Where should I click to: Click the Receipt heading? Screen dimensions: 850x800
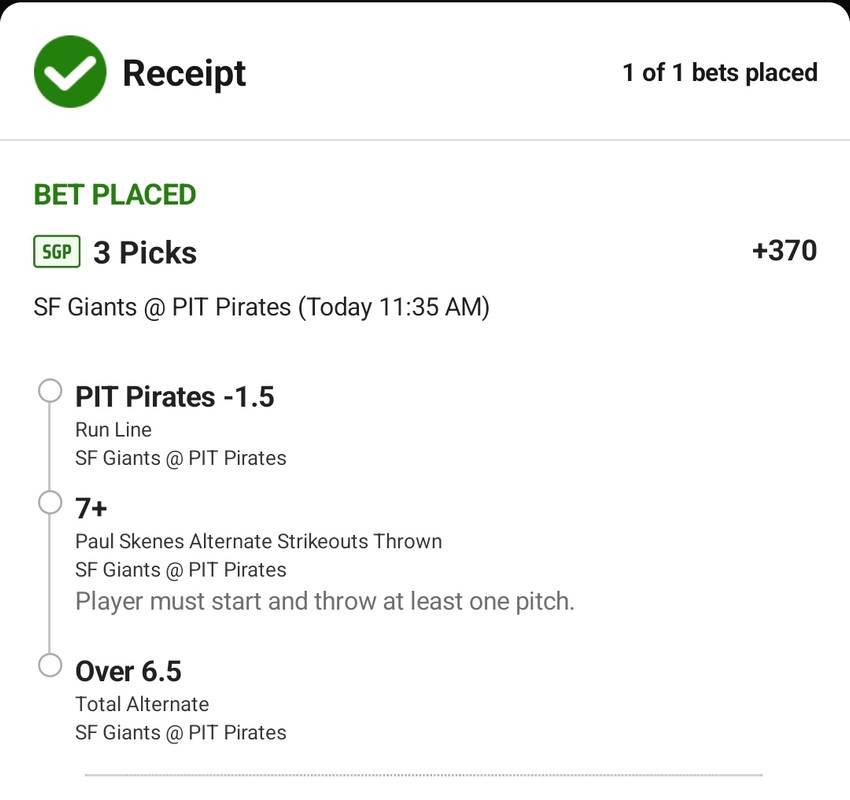point(184,74)
